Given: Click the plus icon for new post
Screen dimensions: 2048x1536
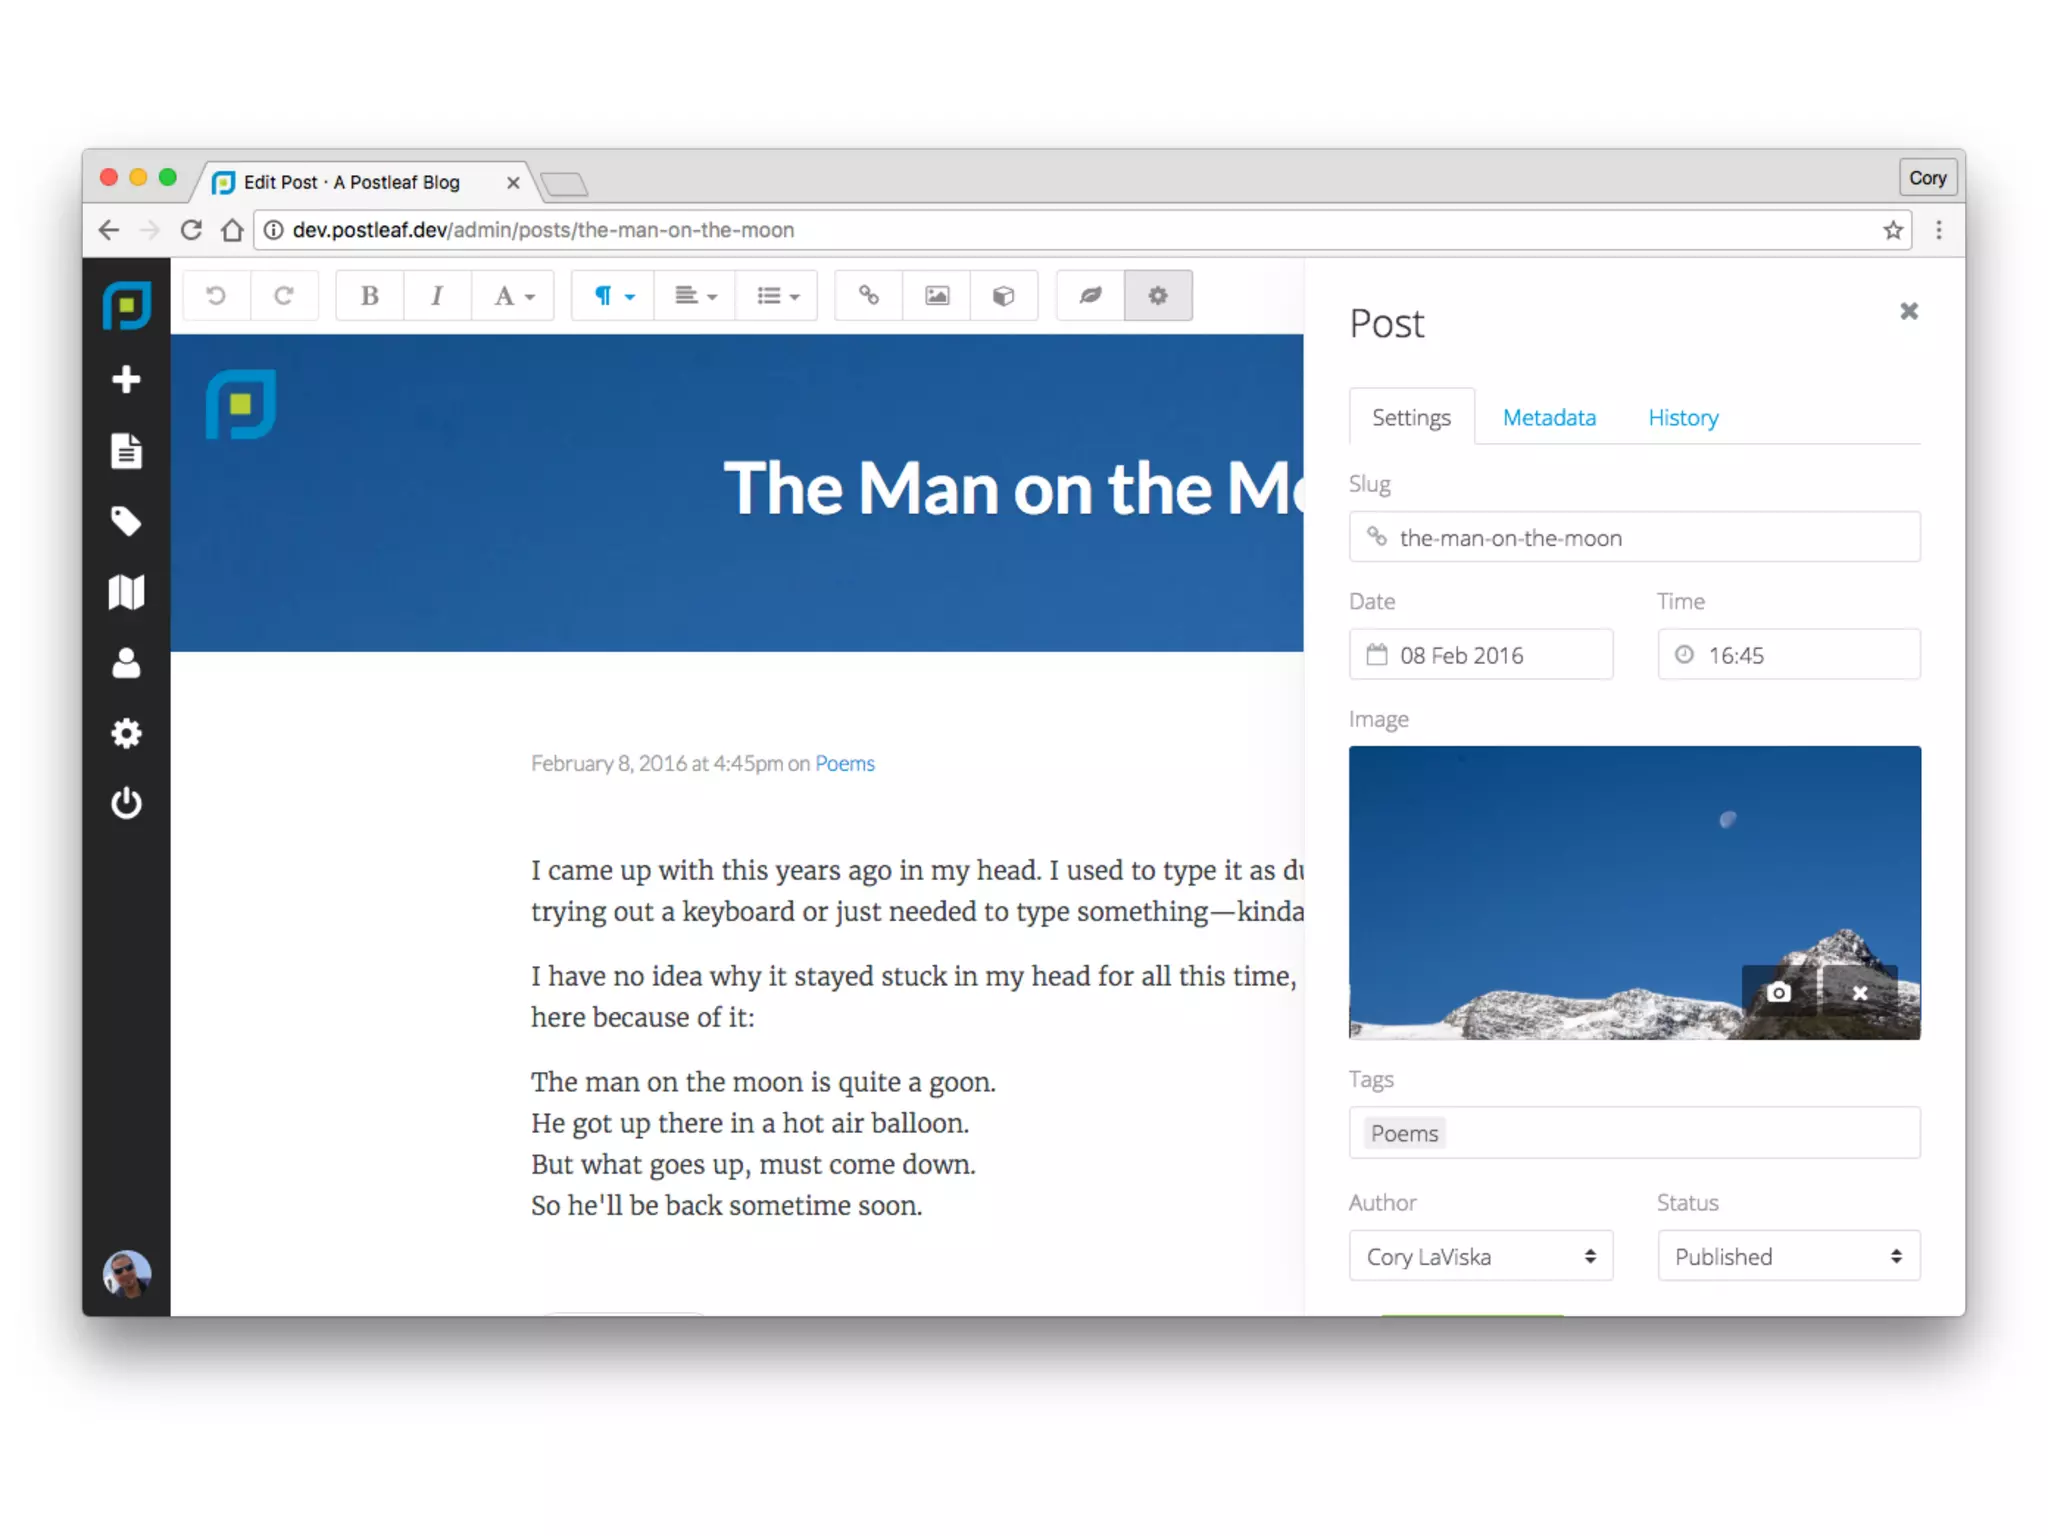Looking at the screenshot, I should click(x=126, y=379).
